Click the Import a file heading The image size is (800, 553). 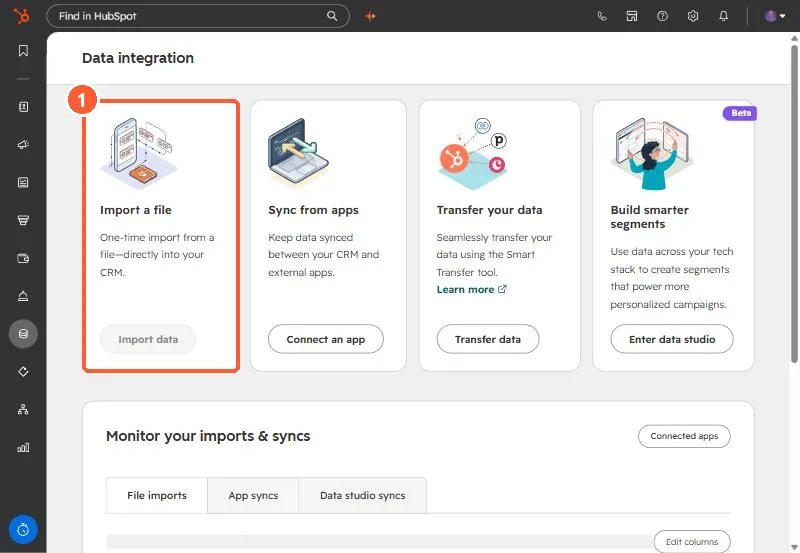tap(136, 210)
